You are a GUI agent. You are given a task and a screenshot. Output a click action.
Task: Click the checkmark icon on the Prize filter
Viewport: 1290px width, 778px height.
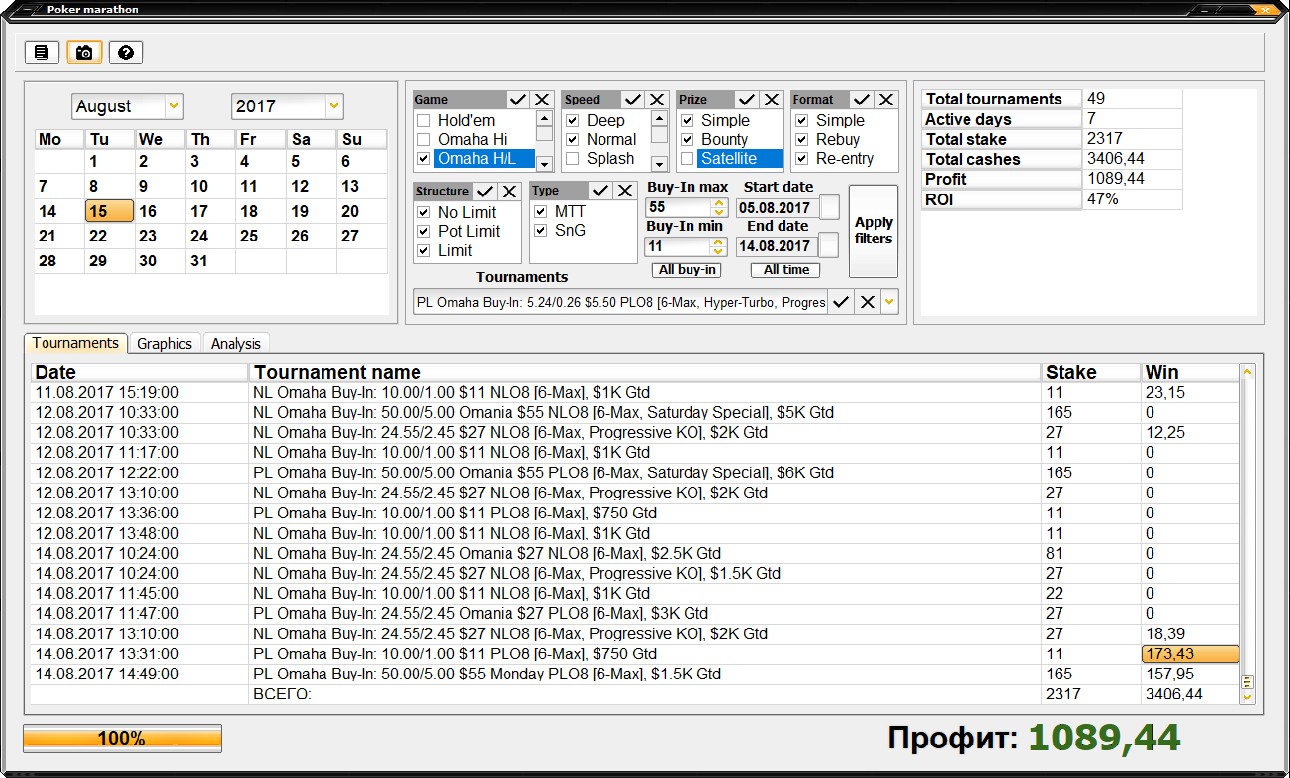coord(749,99)
